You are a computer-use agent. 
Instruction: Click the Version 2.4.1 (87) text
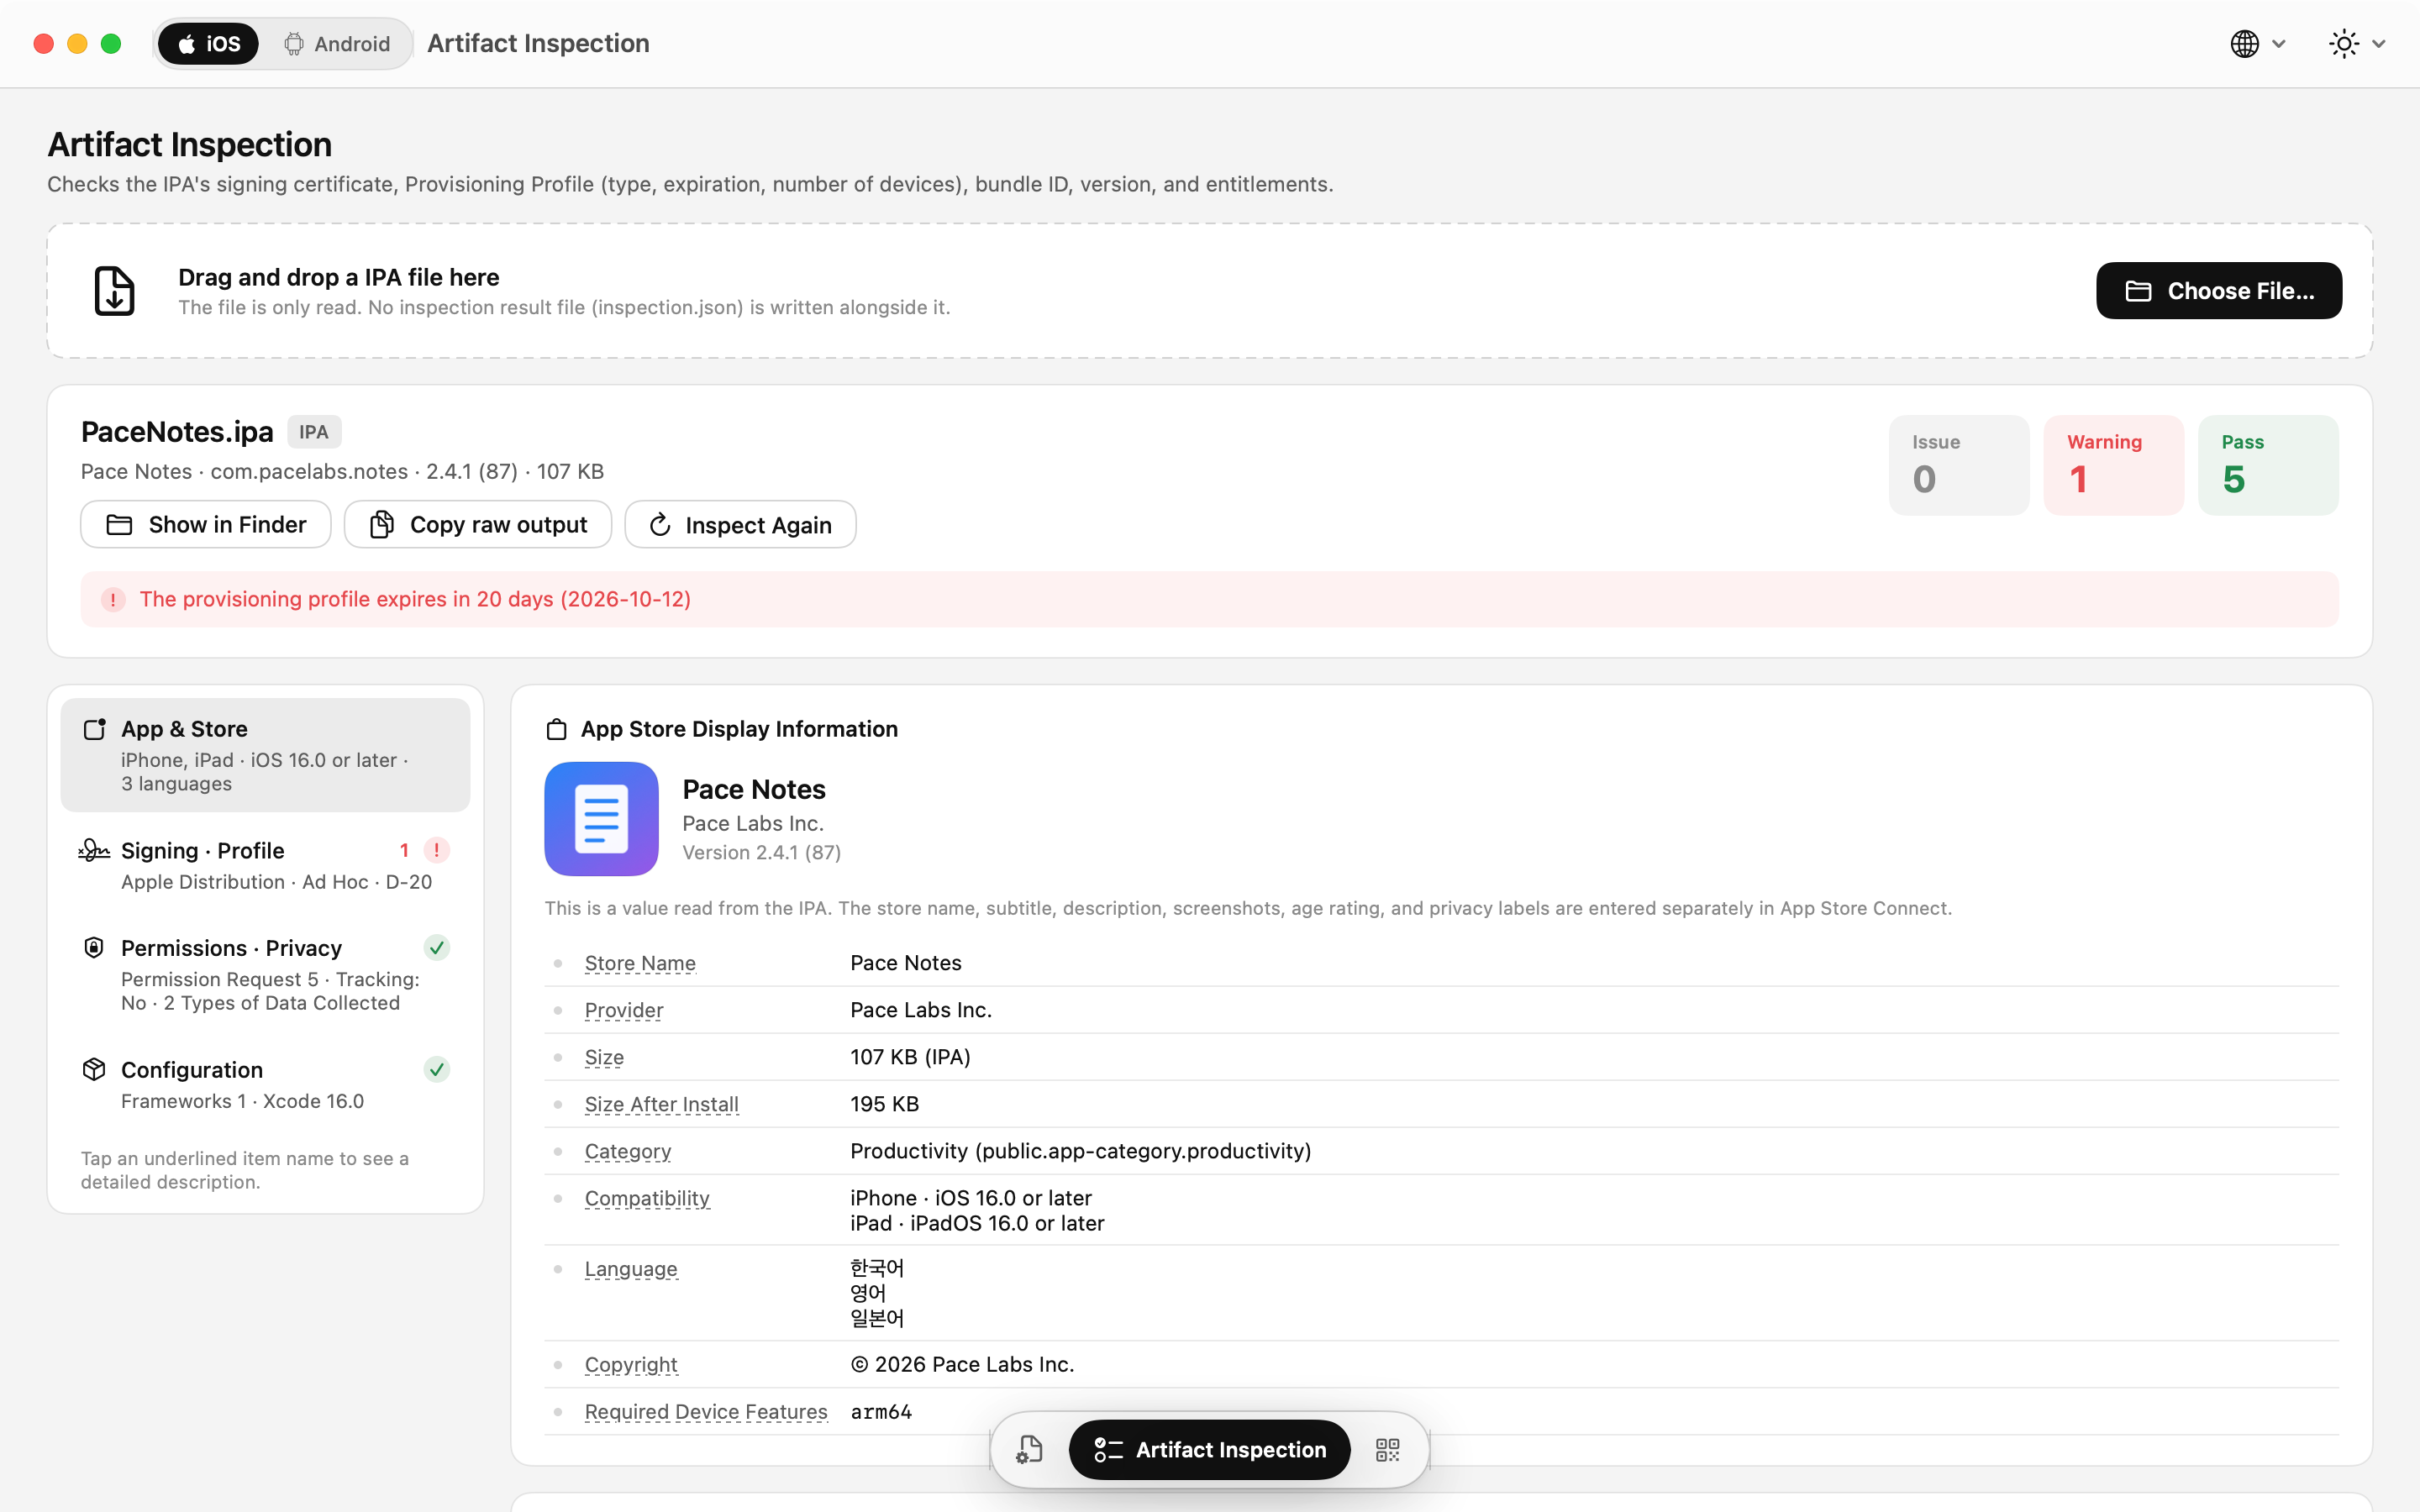pos(761,853)
